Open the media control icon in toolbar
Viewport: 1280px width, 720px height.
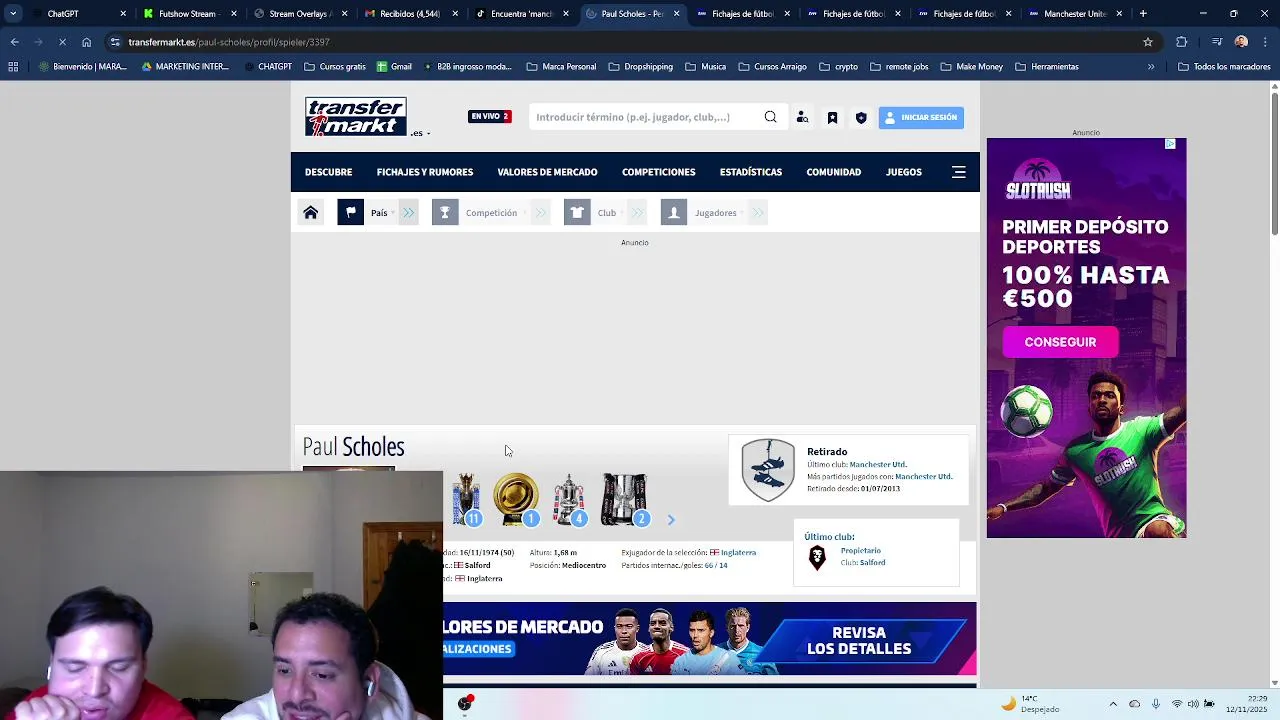1217,42
